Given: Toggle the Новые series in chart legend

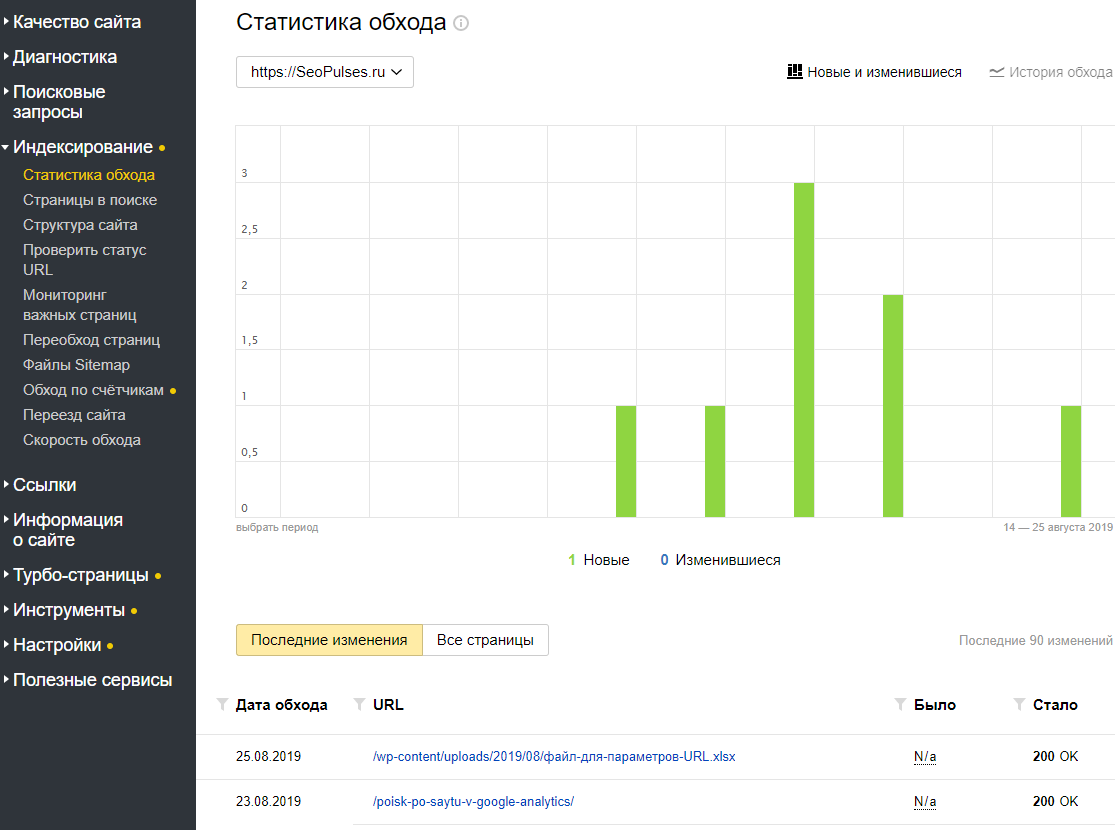Looking at the screenshot, I should click(599, 560).
